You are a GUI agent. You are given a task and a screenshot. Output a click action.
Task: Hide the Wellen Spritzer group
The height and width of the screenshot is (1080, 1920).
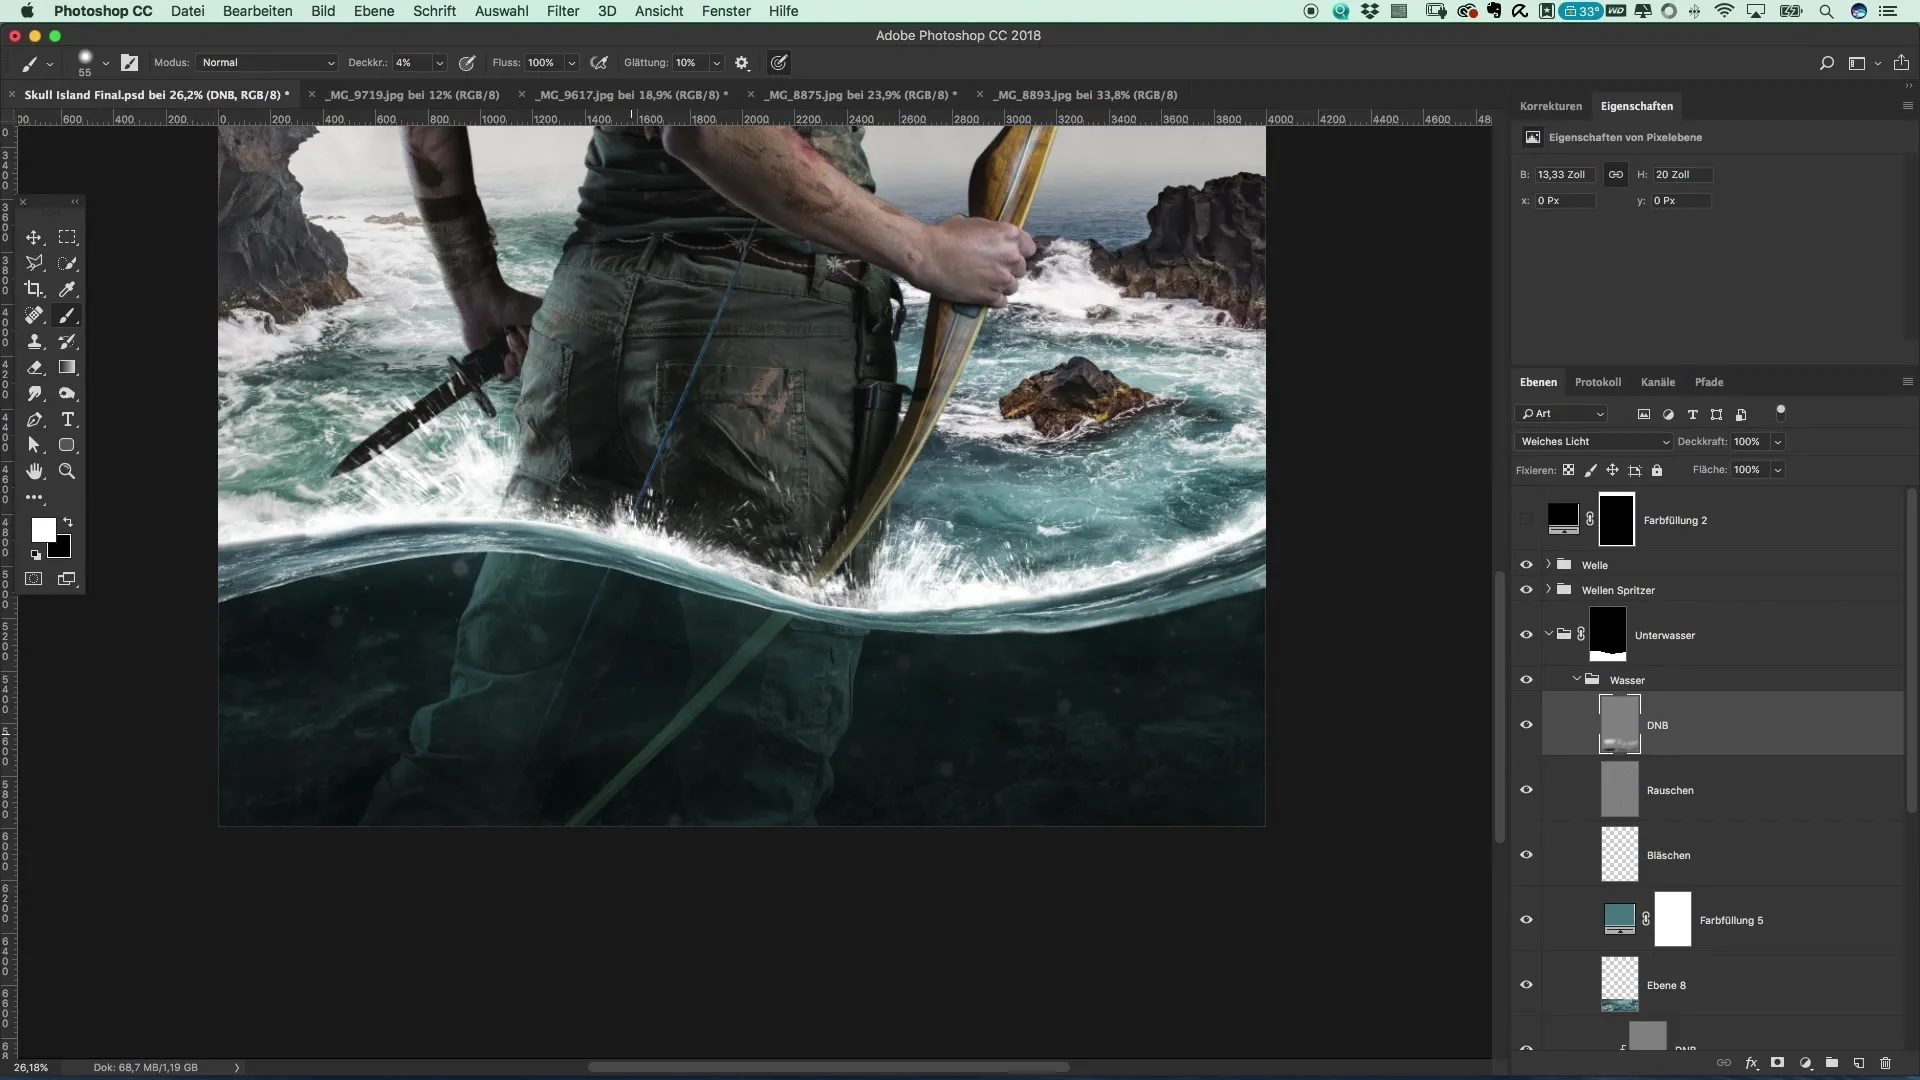[1526, 590]
